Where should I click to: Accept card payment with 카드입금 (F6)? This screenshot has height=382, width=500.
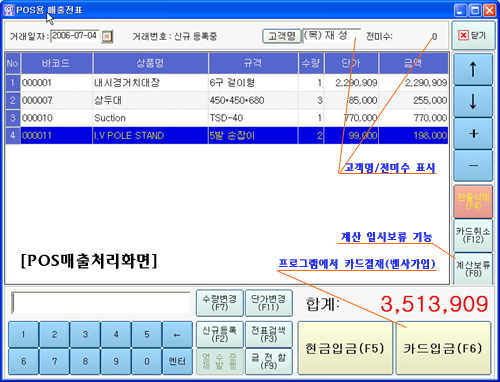click(443, 348)
